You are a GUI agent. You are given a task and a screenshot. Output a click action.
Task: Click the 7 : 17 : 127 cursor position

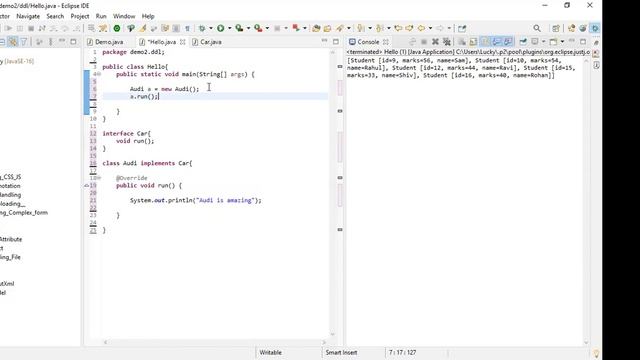pyautogui.click(x=402, y=353)
